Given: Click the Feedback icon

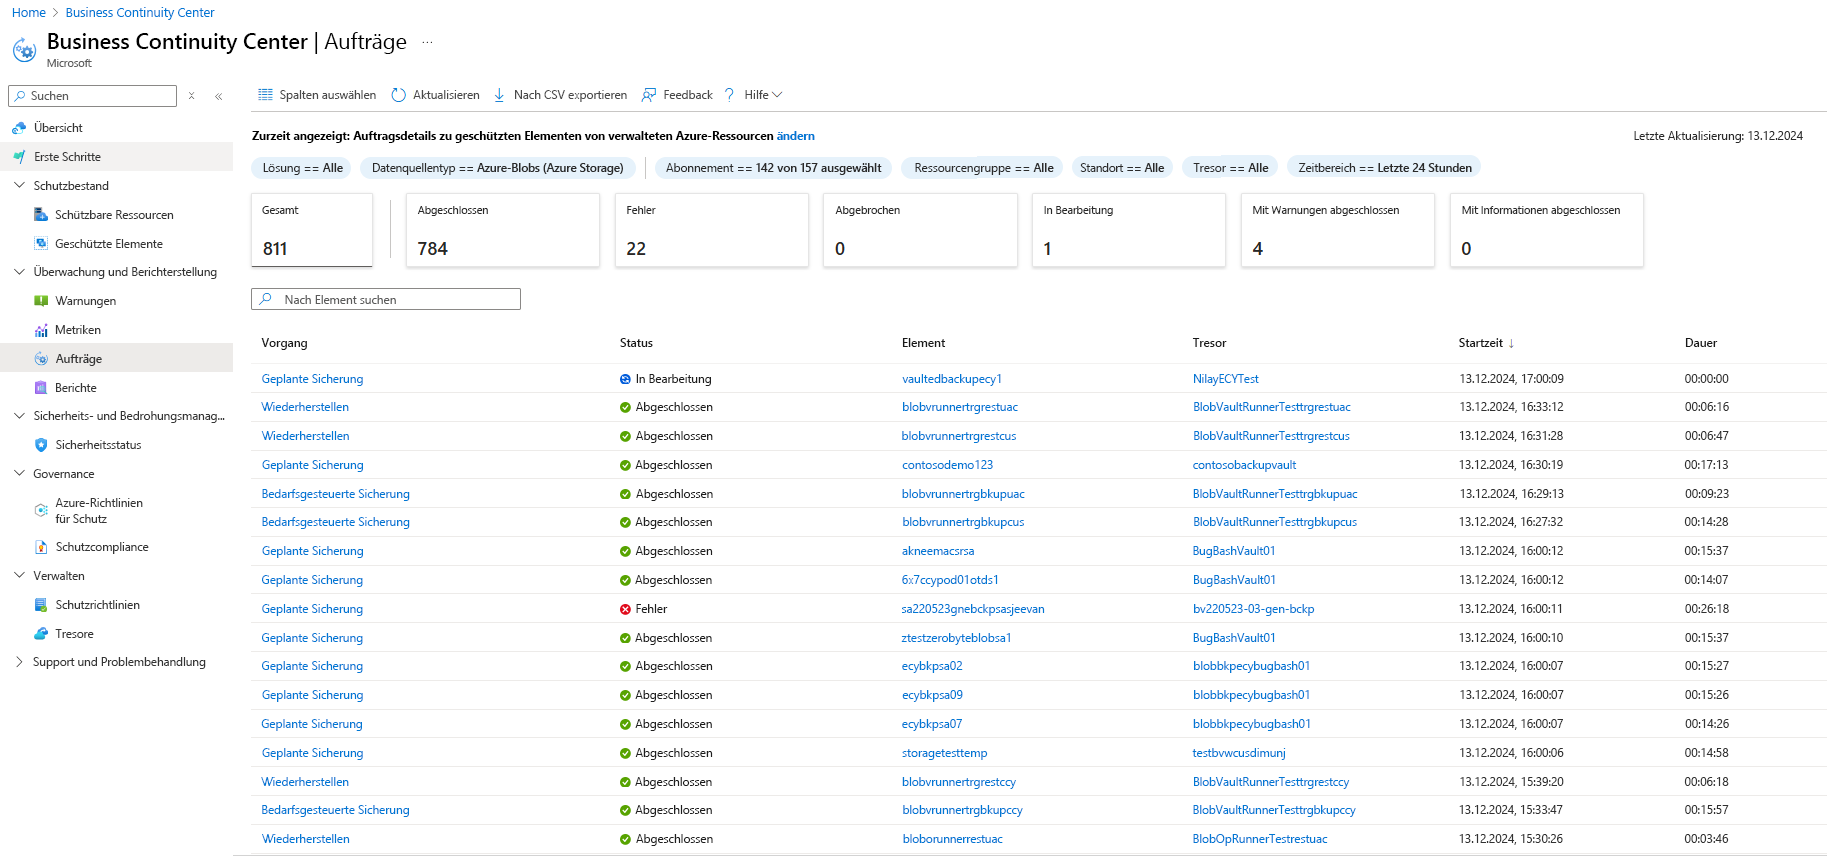Looking at the screenshot, I should click(649, 95).
